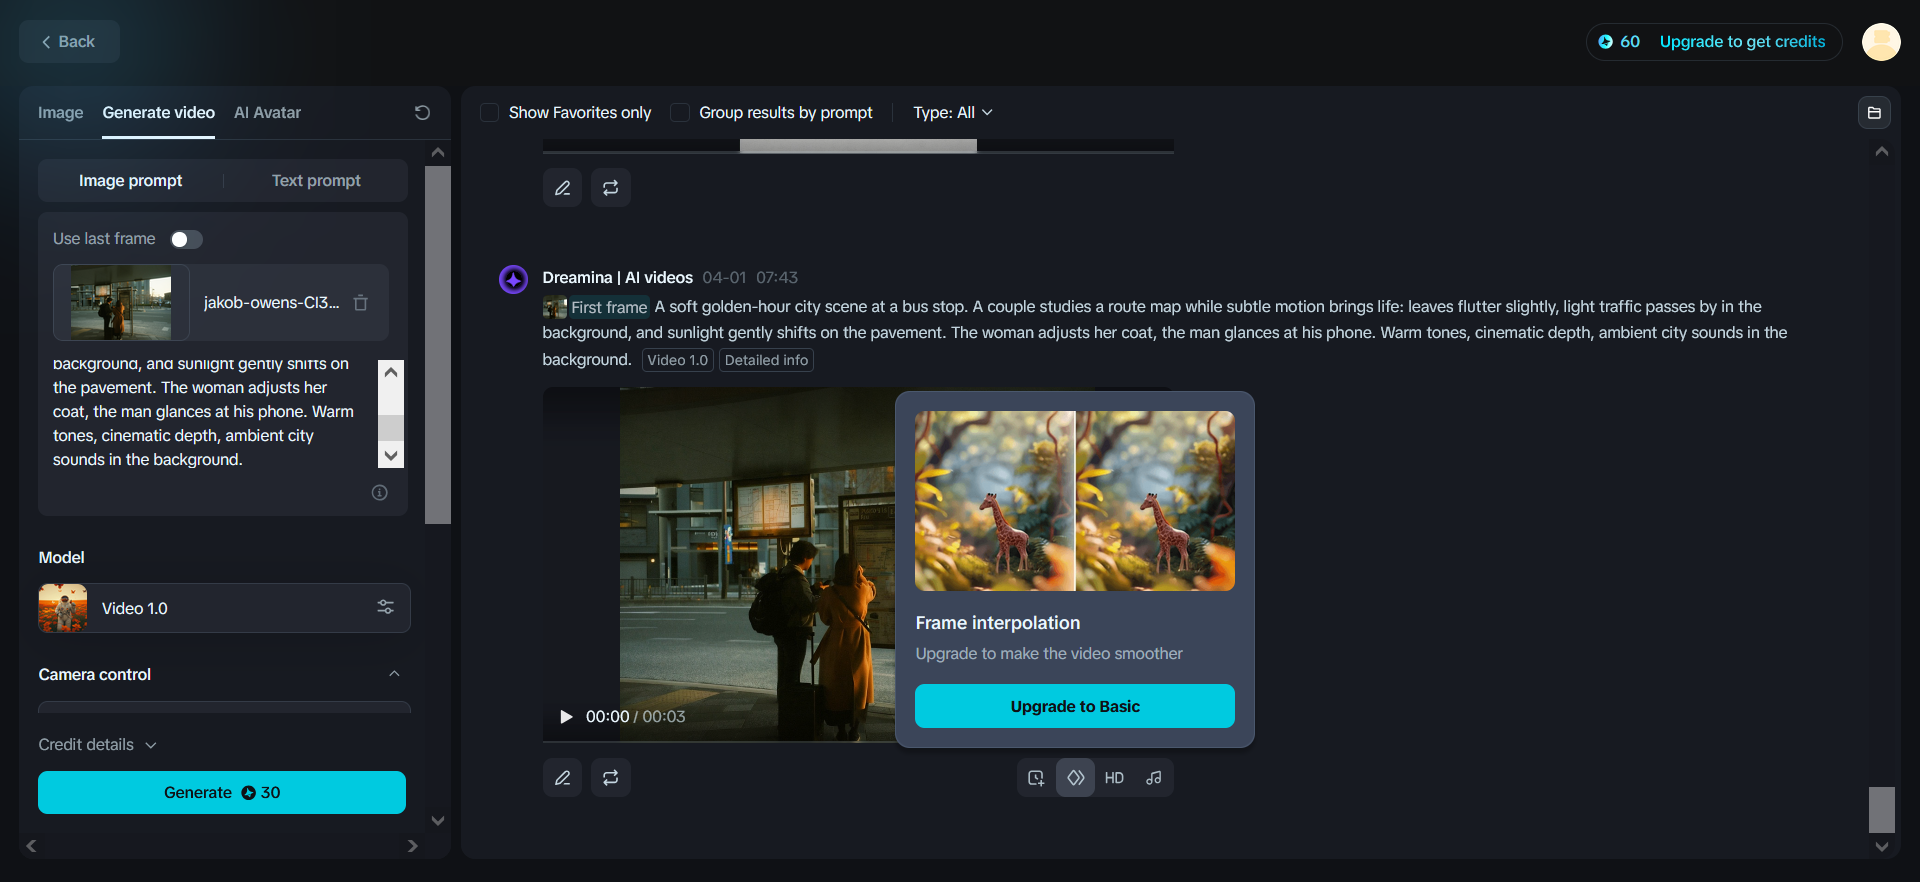Screen dimensions: 1920x882
Task: Click the Frame interpolation heading
Action: point(998,623)
